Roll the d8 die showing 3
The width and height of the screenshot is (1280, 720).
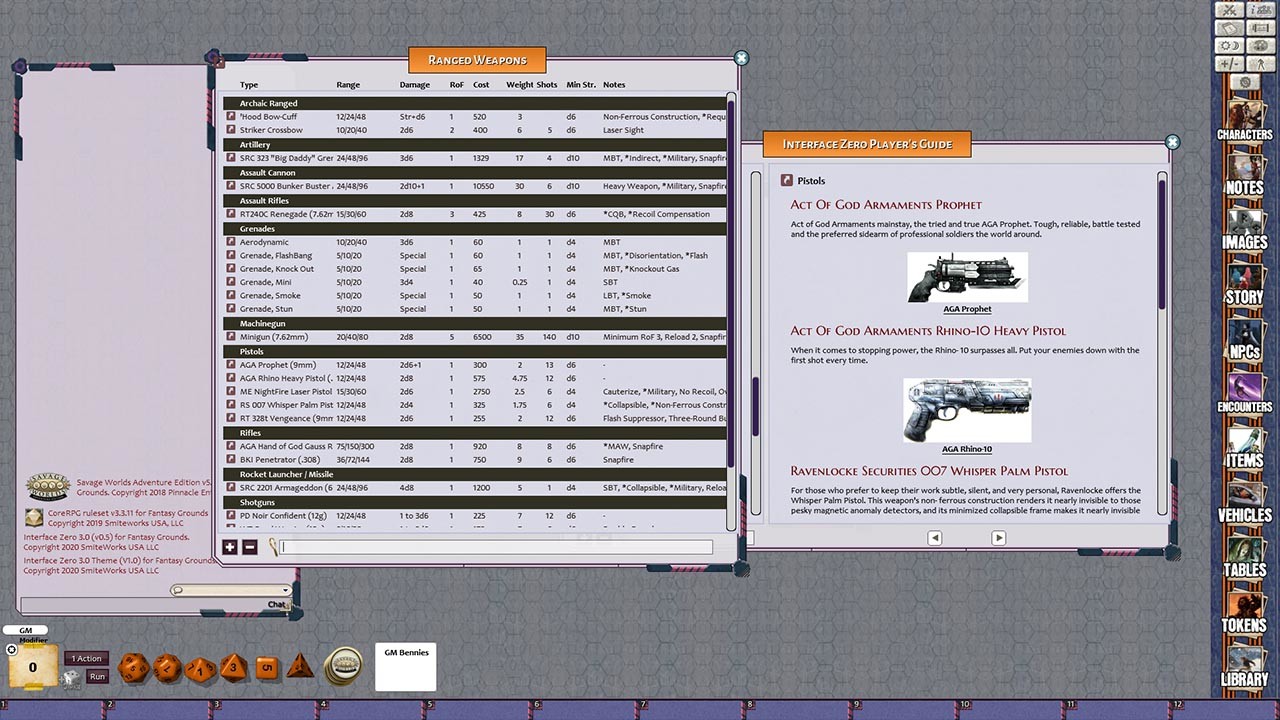coord(233,668)
